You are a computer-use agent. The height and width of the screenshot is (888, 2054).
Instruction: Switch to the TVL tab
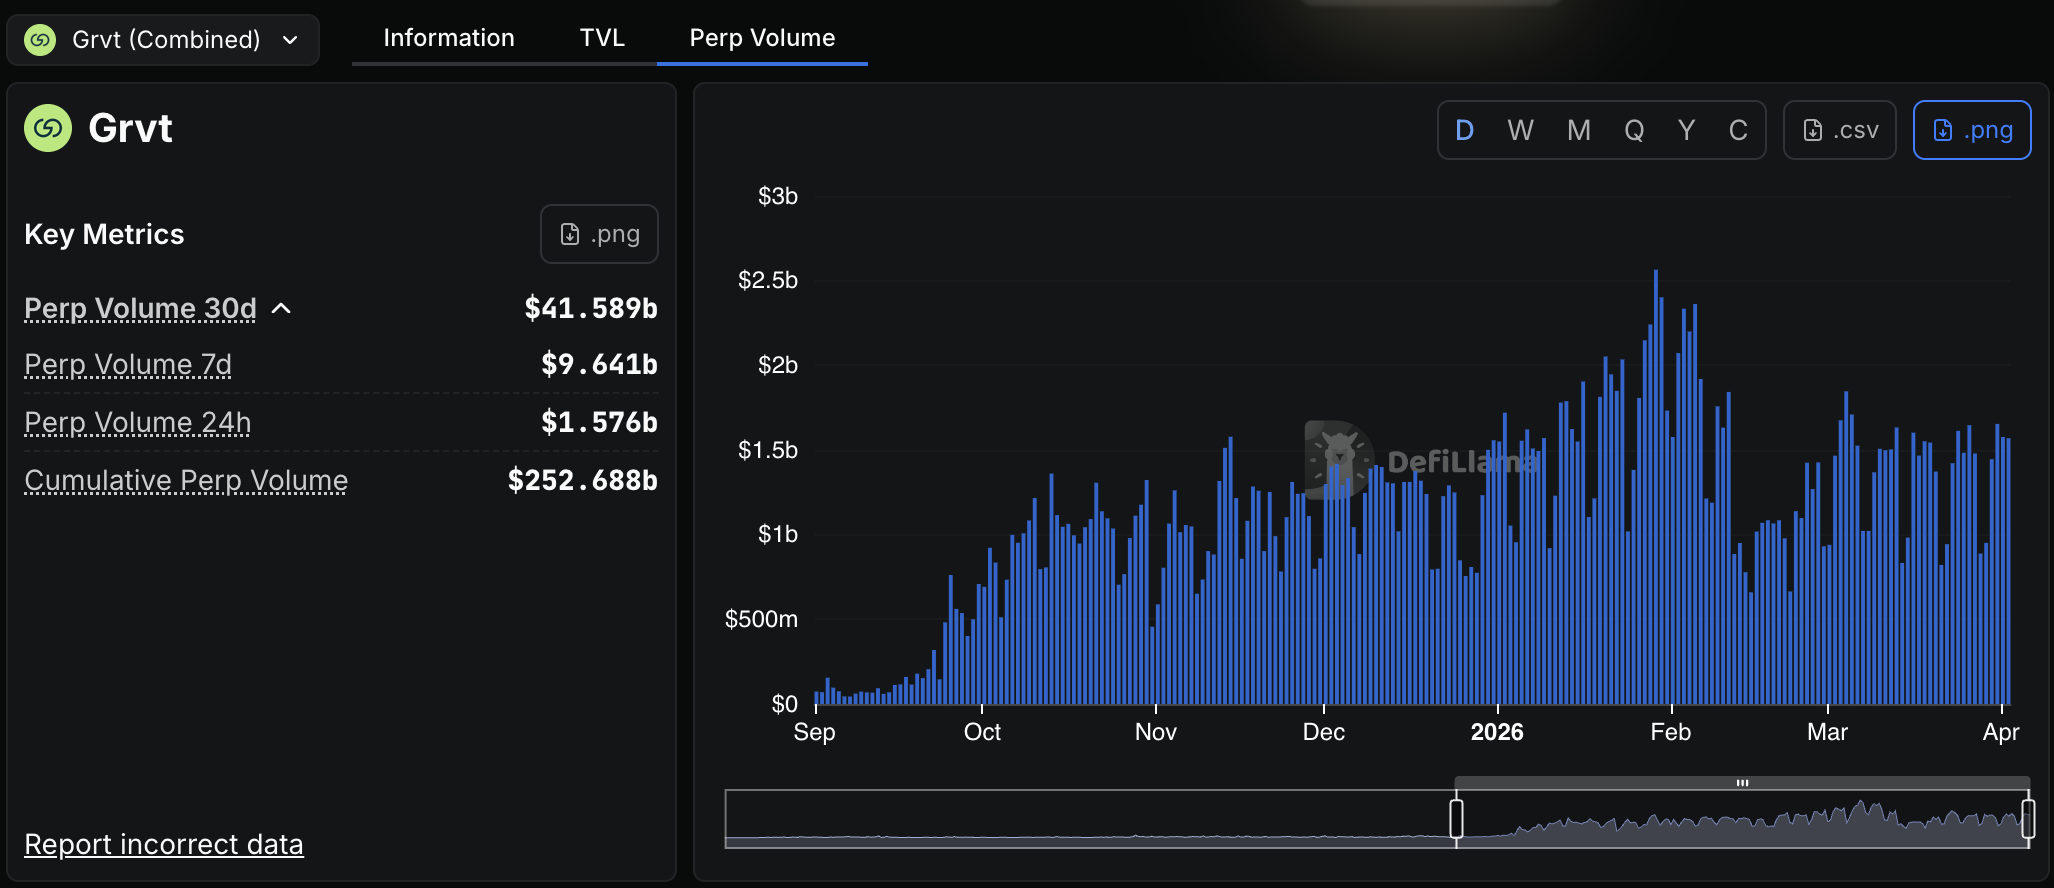click(602, 38)
